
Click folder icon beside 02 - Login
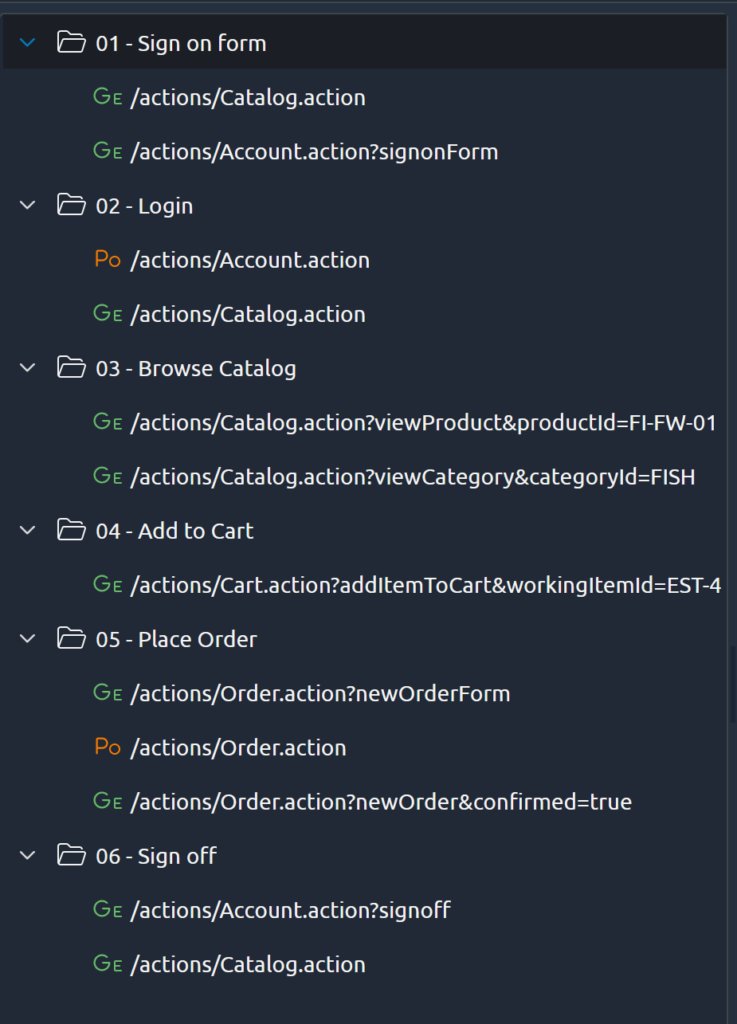71,206
